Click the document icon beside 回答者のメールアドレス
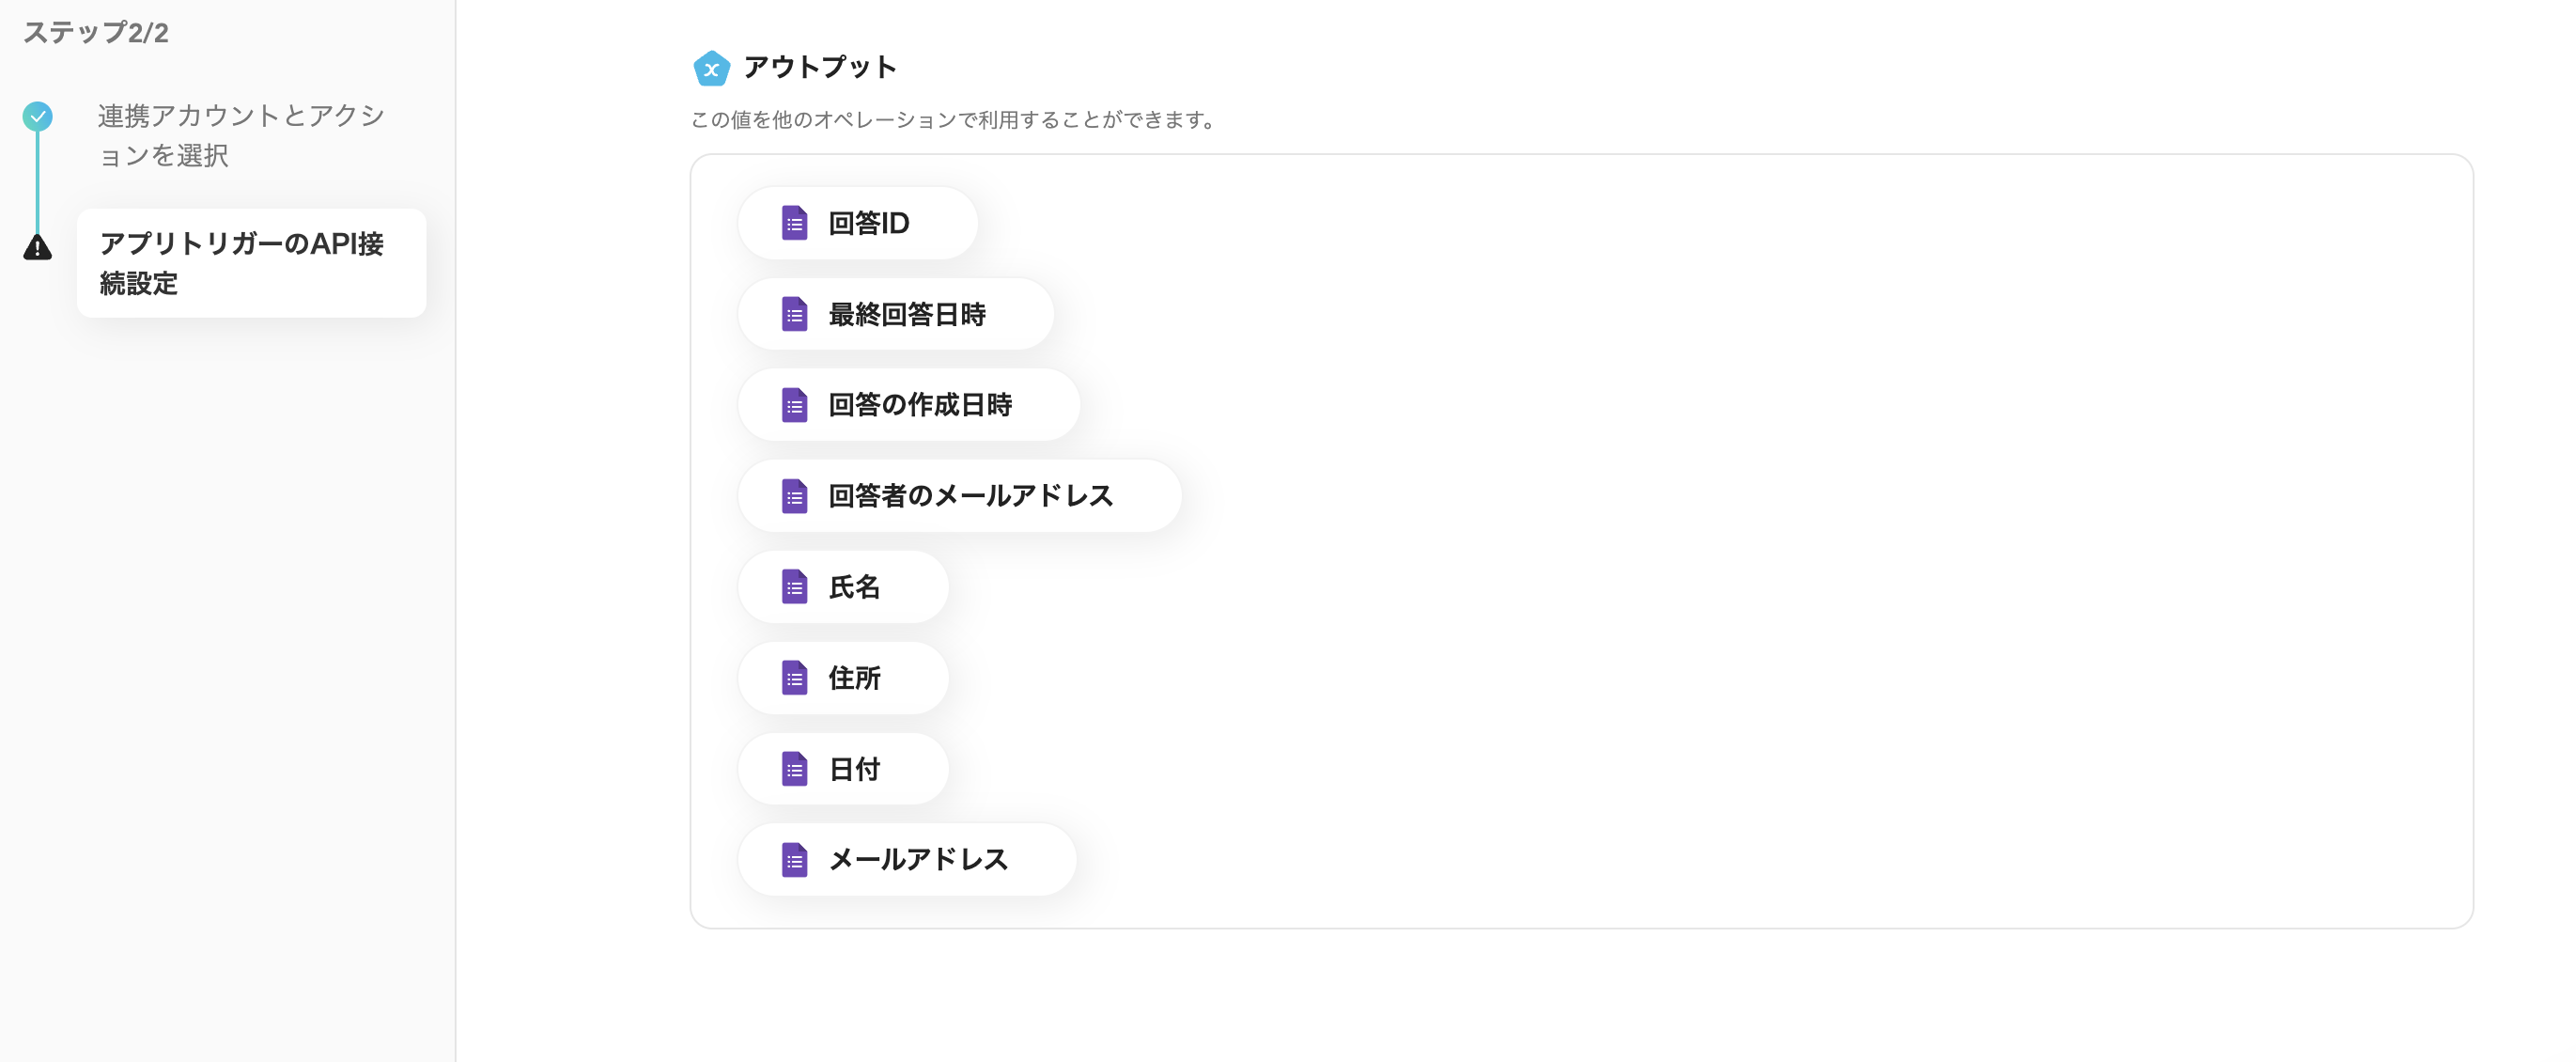This screenshot has width=2576, height=1062. pos(795,495)
